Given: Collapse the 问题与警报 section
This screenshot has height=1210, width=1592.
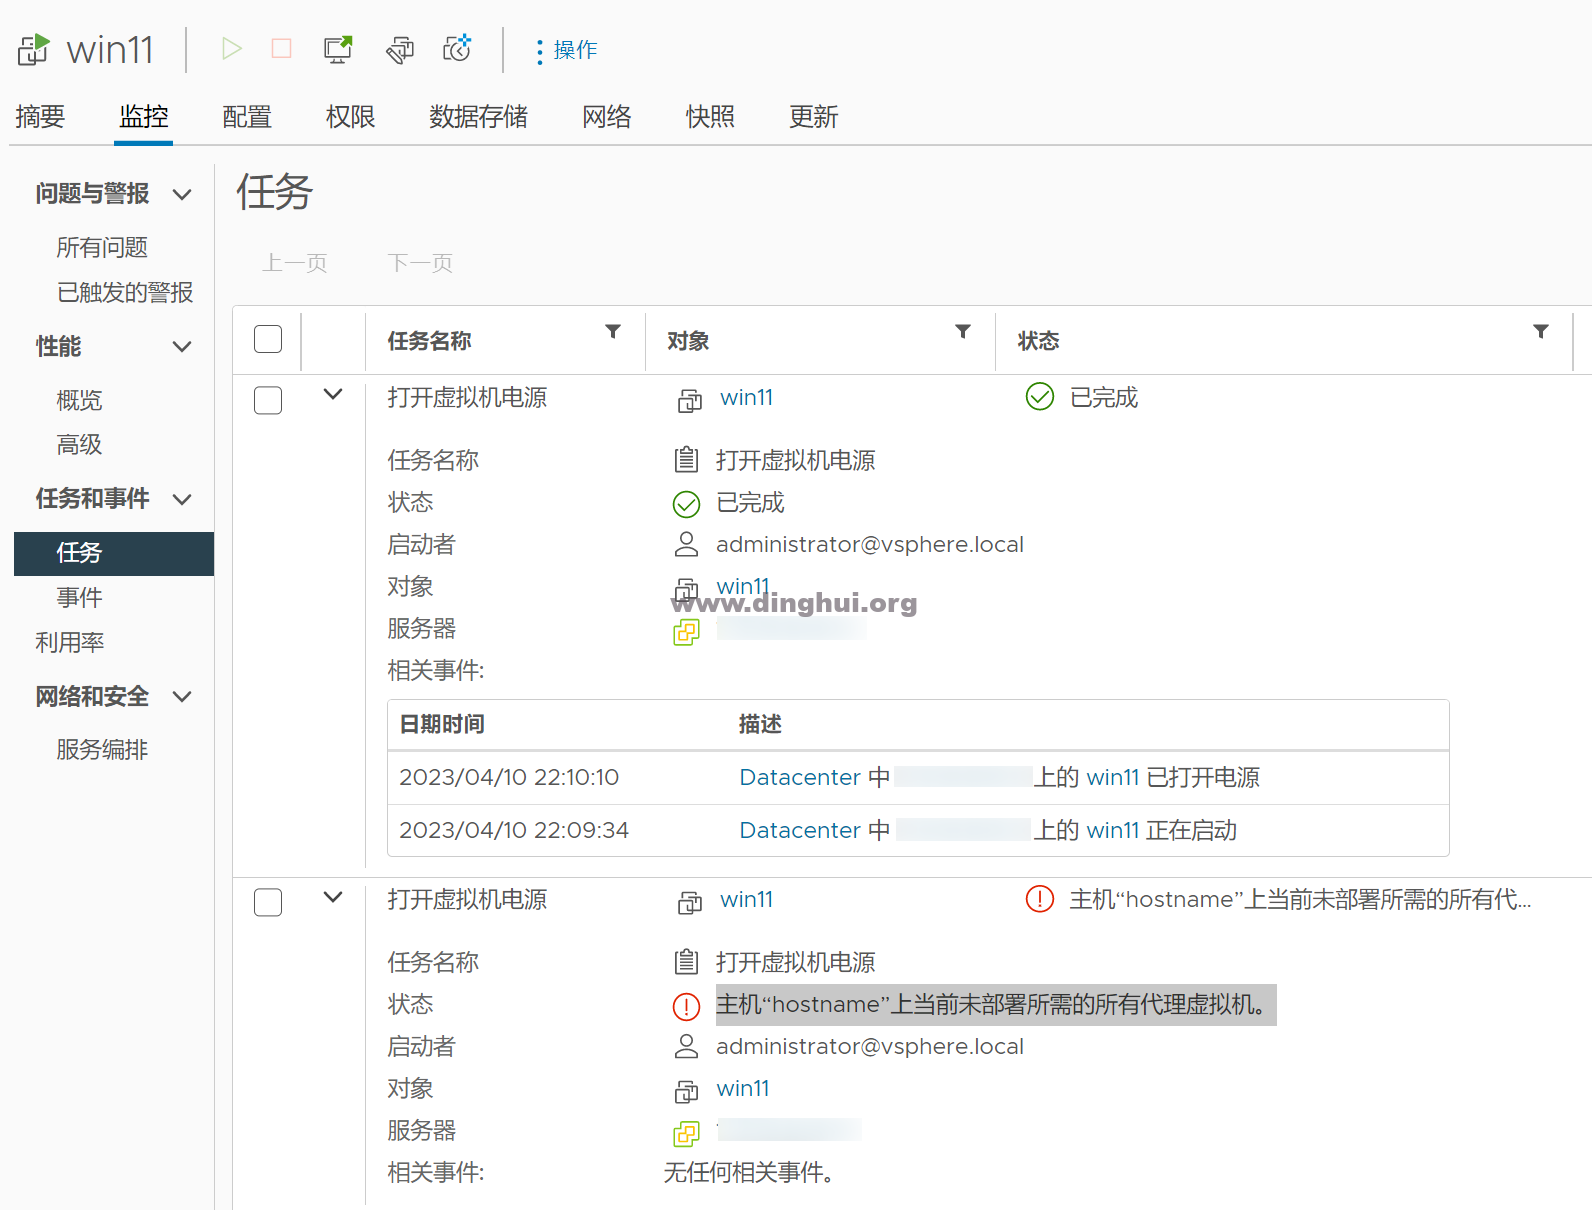Looking at the screenshot, I should [182, 194].
